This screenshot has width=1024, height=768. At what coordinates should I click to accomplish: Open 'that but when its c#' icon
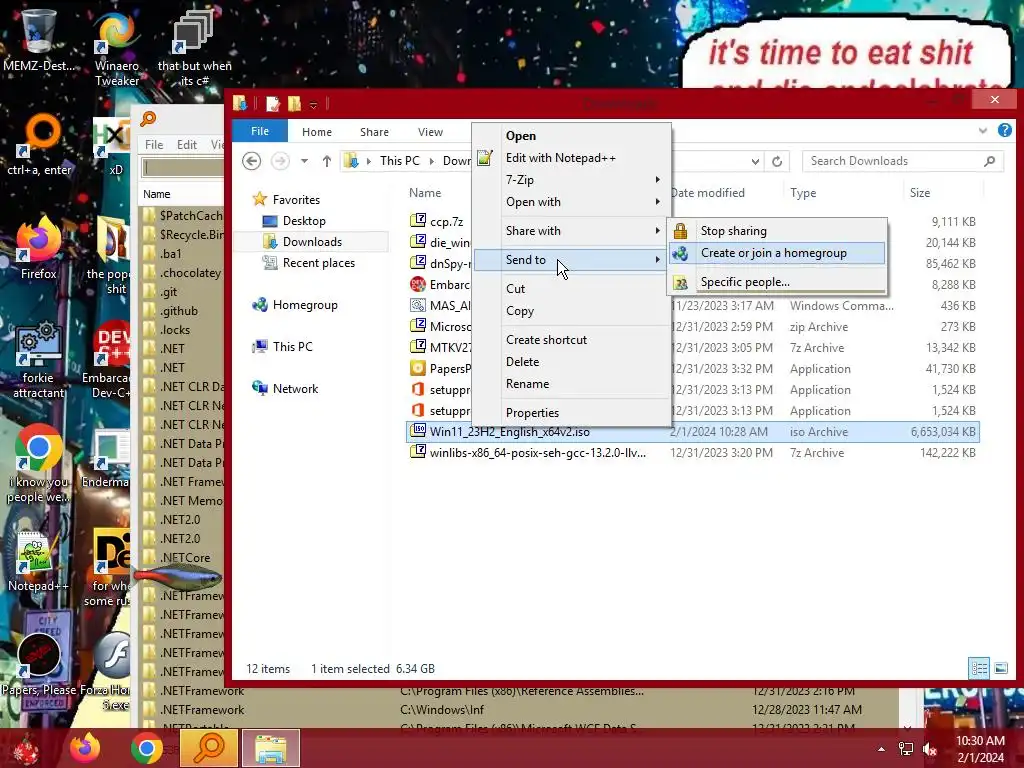coord(194,47)
